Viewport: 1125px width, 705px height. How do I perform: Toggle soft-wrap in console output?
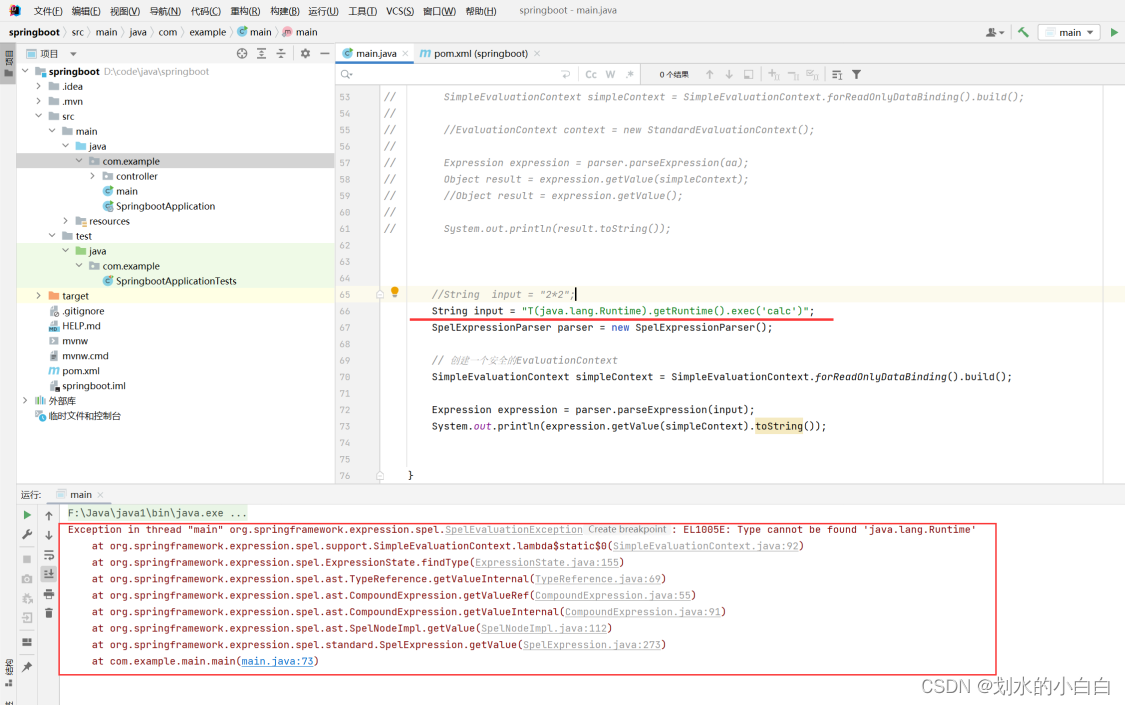pos(49,554)
